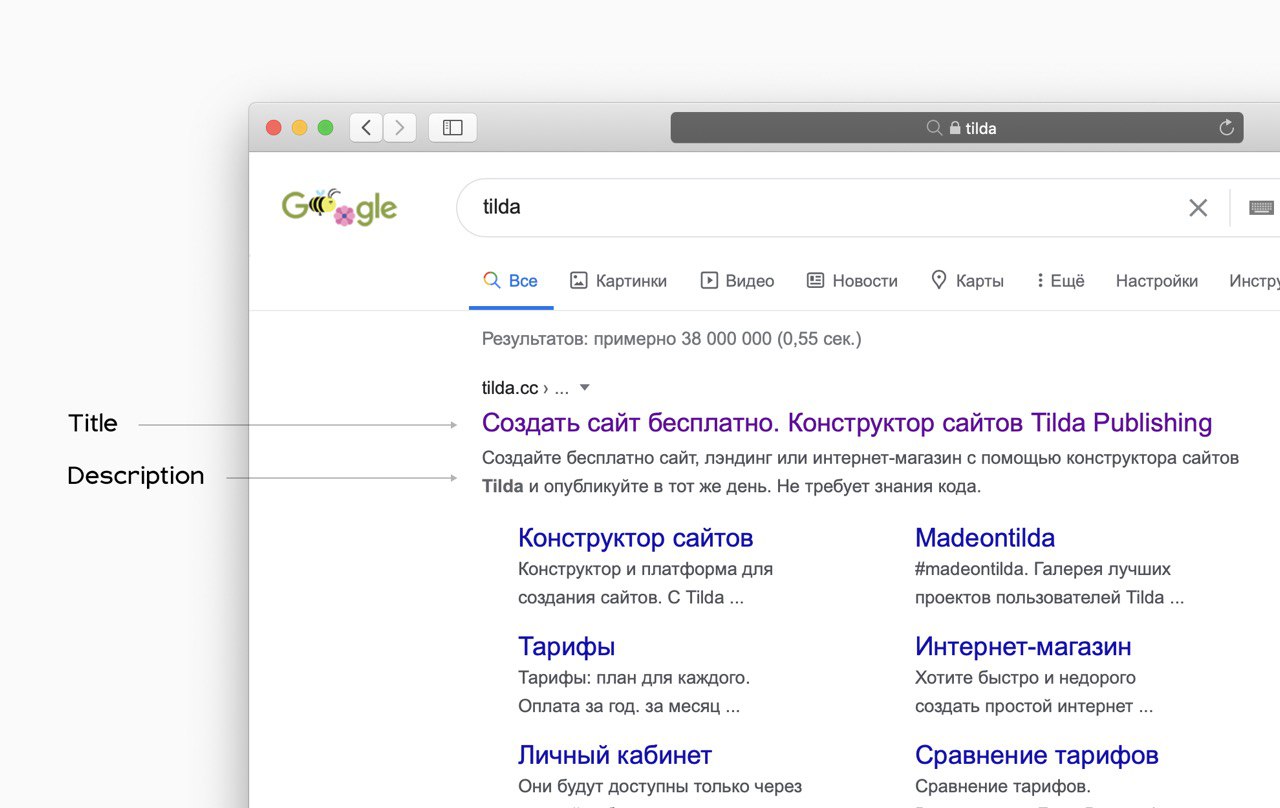Viewport: 1280px width, 808px height.
Task: Open the Создать сайт бесплатно result title
Action: 846,423
